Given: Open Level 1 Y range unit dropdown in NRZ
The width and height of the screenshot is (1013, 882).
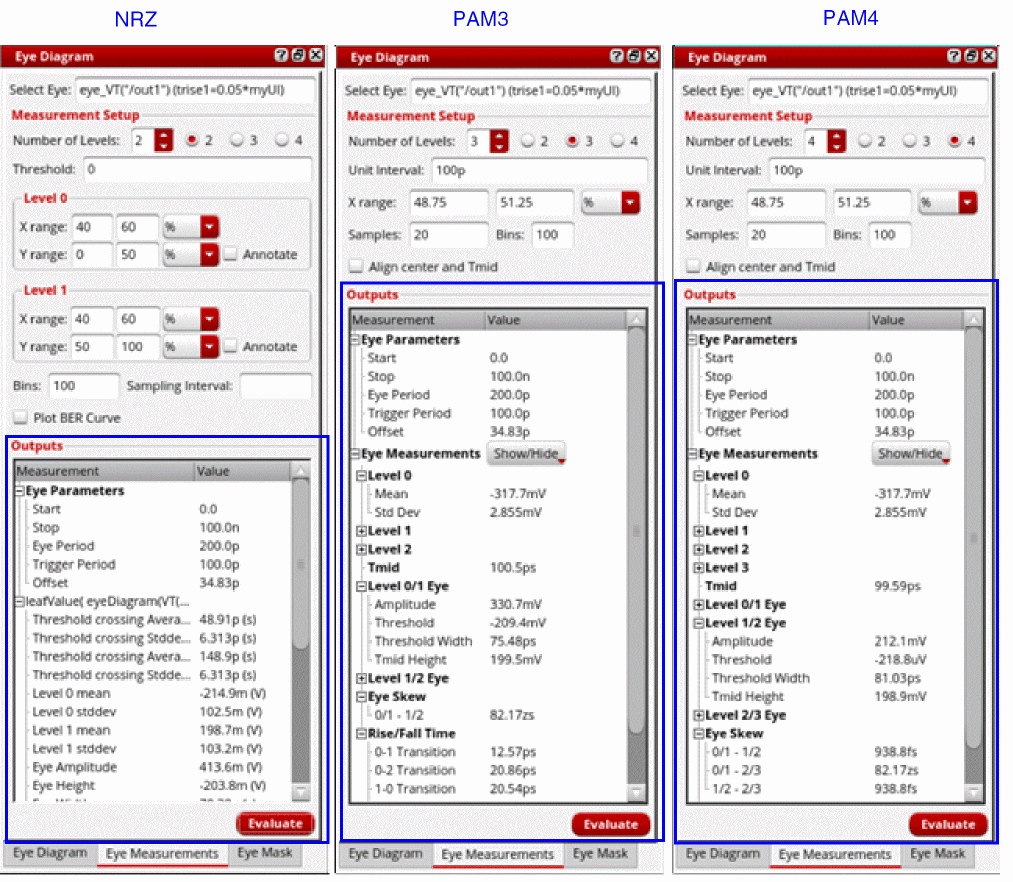Looking at the screenshot, I should pos(209,346).
